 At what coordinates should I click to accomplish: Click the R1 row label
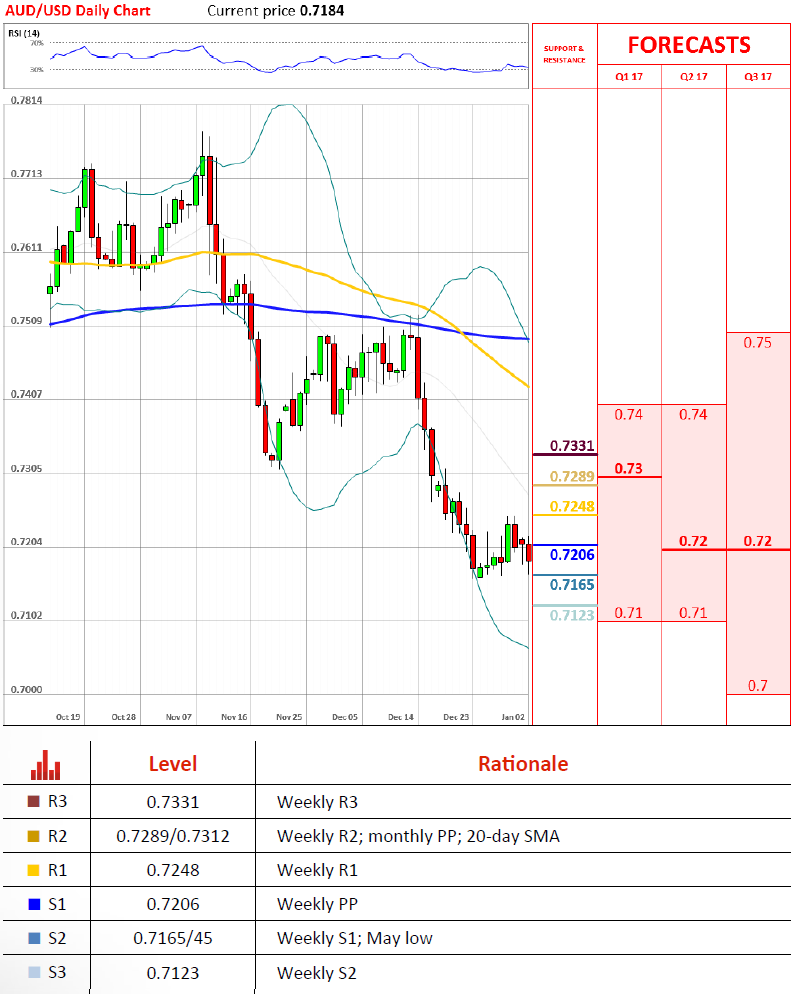(x=57, y=870)
